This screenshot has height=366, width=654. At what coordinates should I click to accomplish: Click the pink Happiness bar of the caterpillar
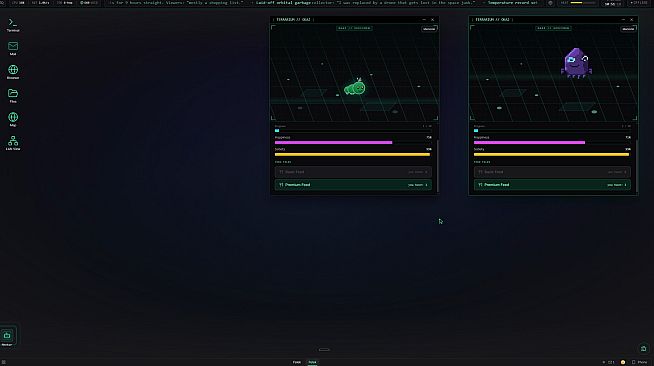pyautogui.click(x=333, y=143)
